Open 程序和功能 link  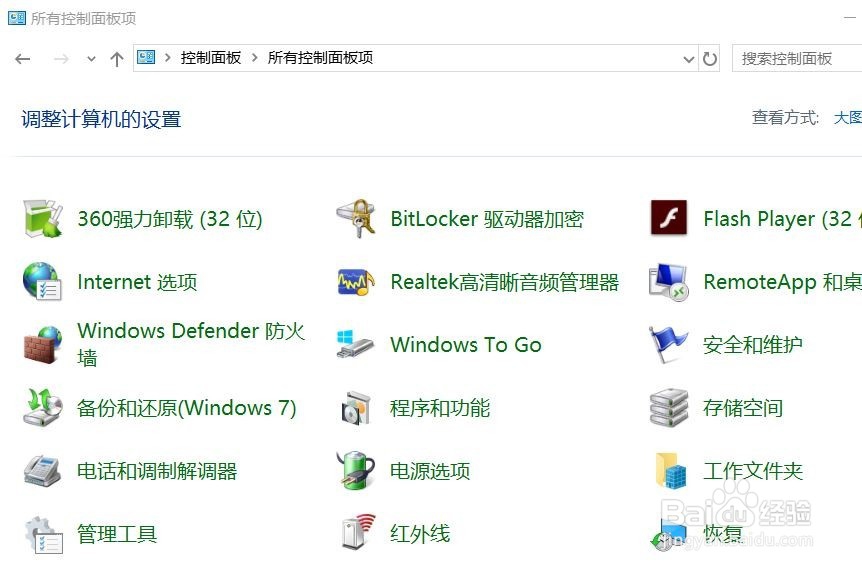(x=440, y=408)
